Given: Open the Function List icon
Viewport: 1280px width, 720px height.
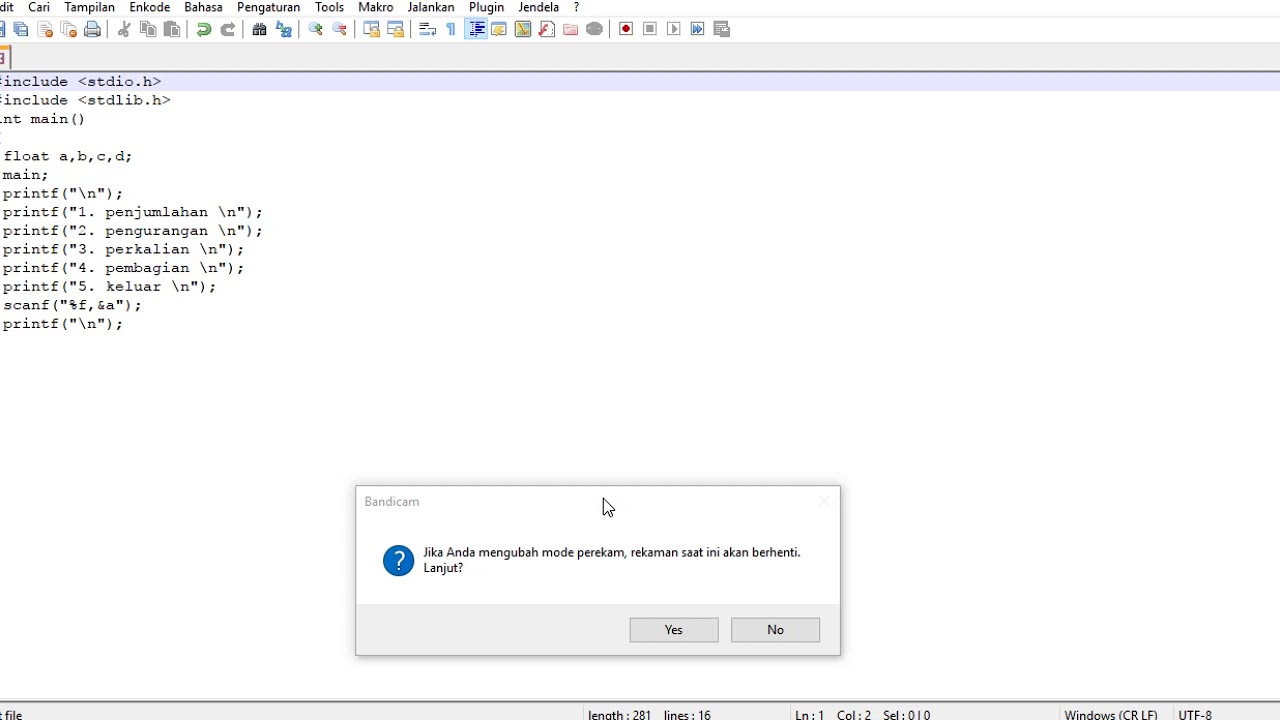Looking at the screenshot, I should coord(547,29).
